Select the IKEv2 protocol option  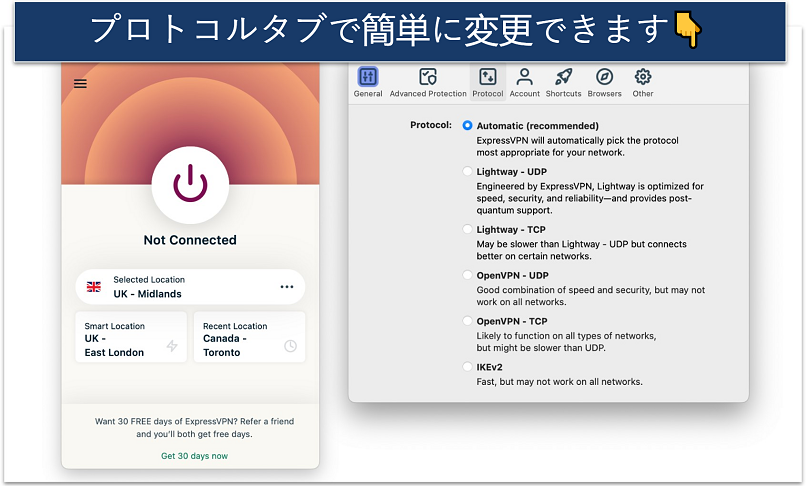[467, 367]
